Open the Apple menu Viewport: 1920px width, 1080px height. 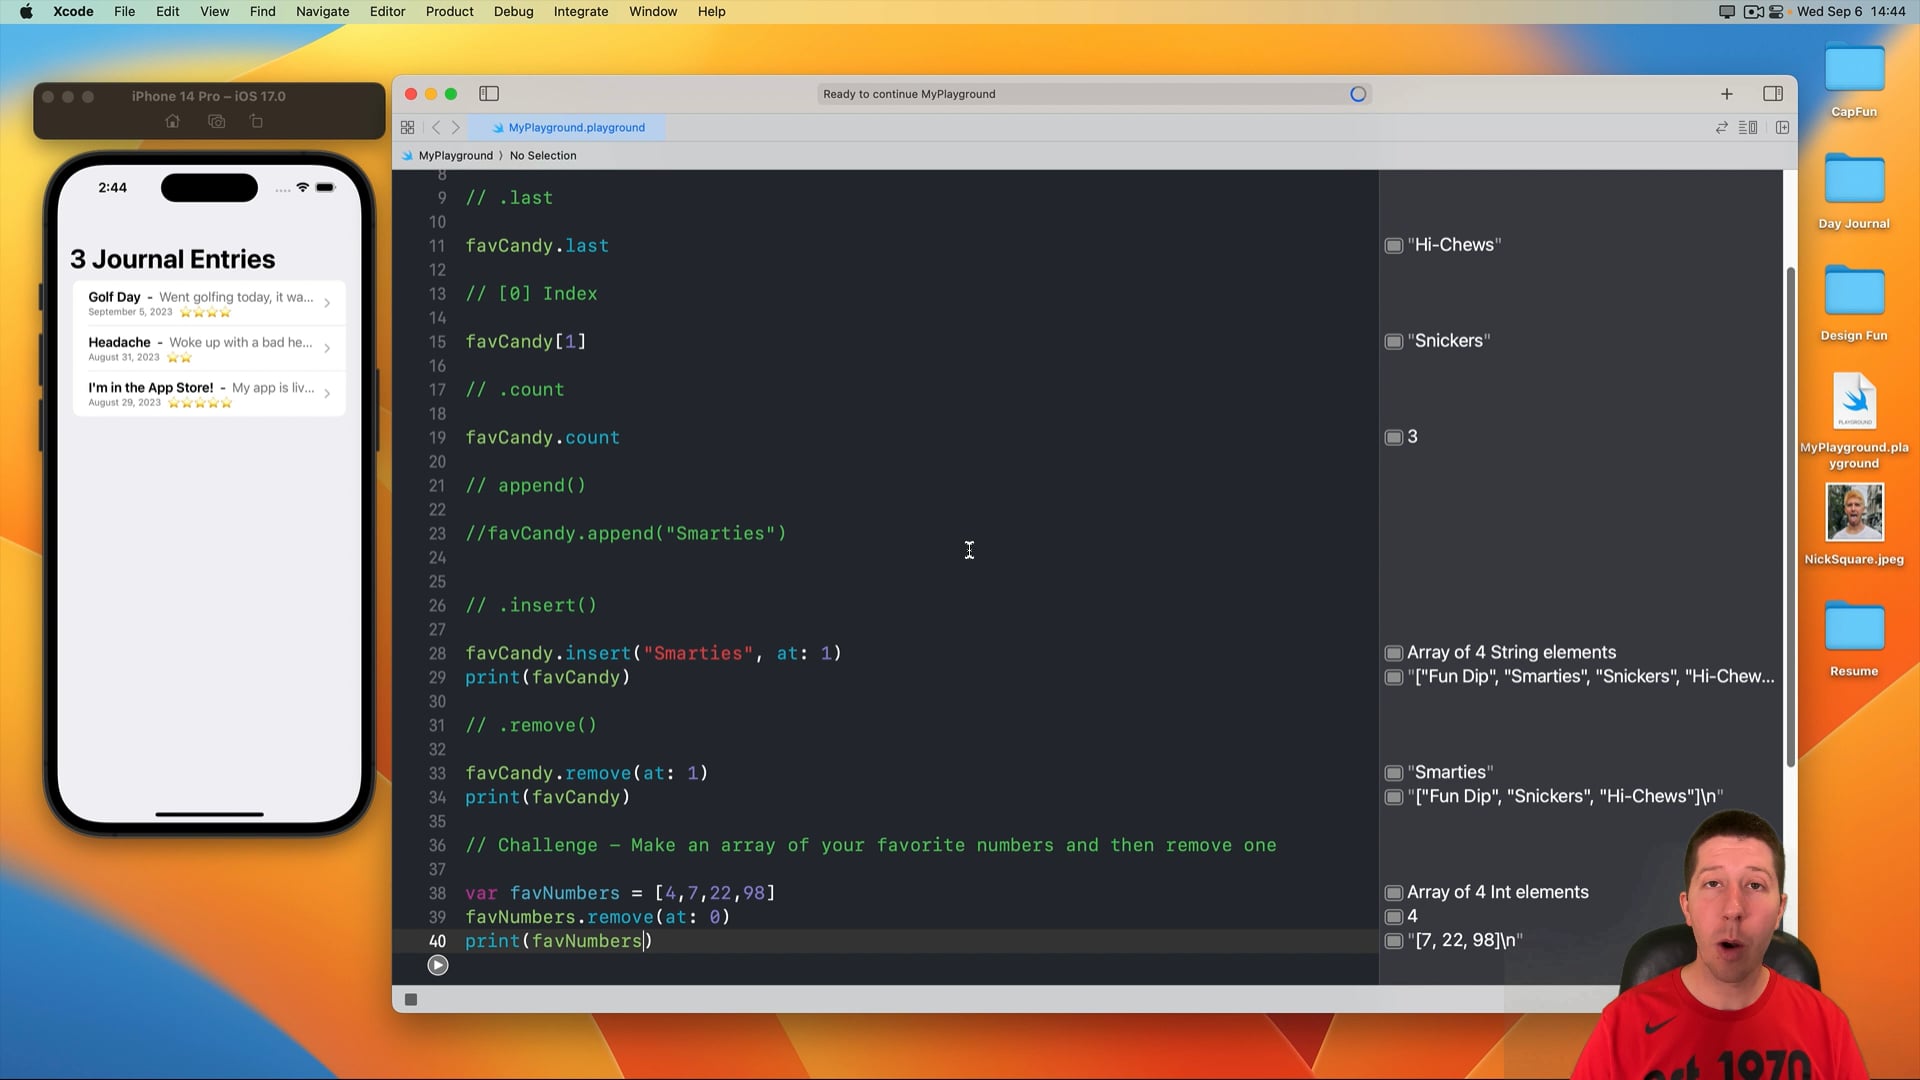click(26, 12)
